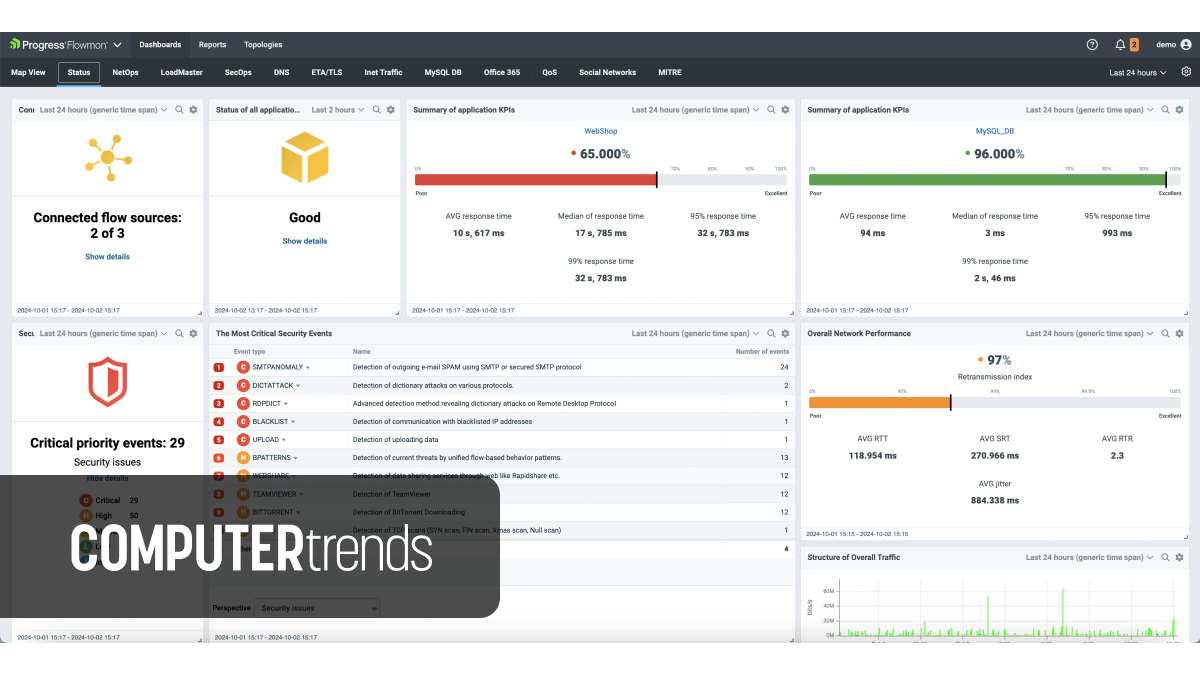Viewport: 1200px width, 675px height.
Task: Open the help question-mark icon
Action: point(1092,45)
